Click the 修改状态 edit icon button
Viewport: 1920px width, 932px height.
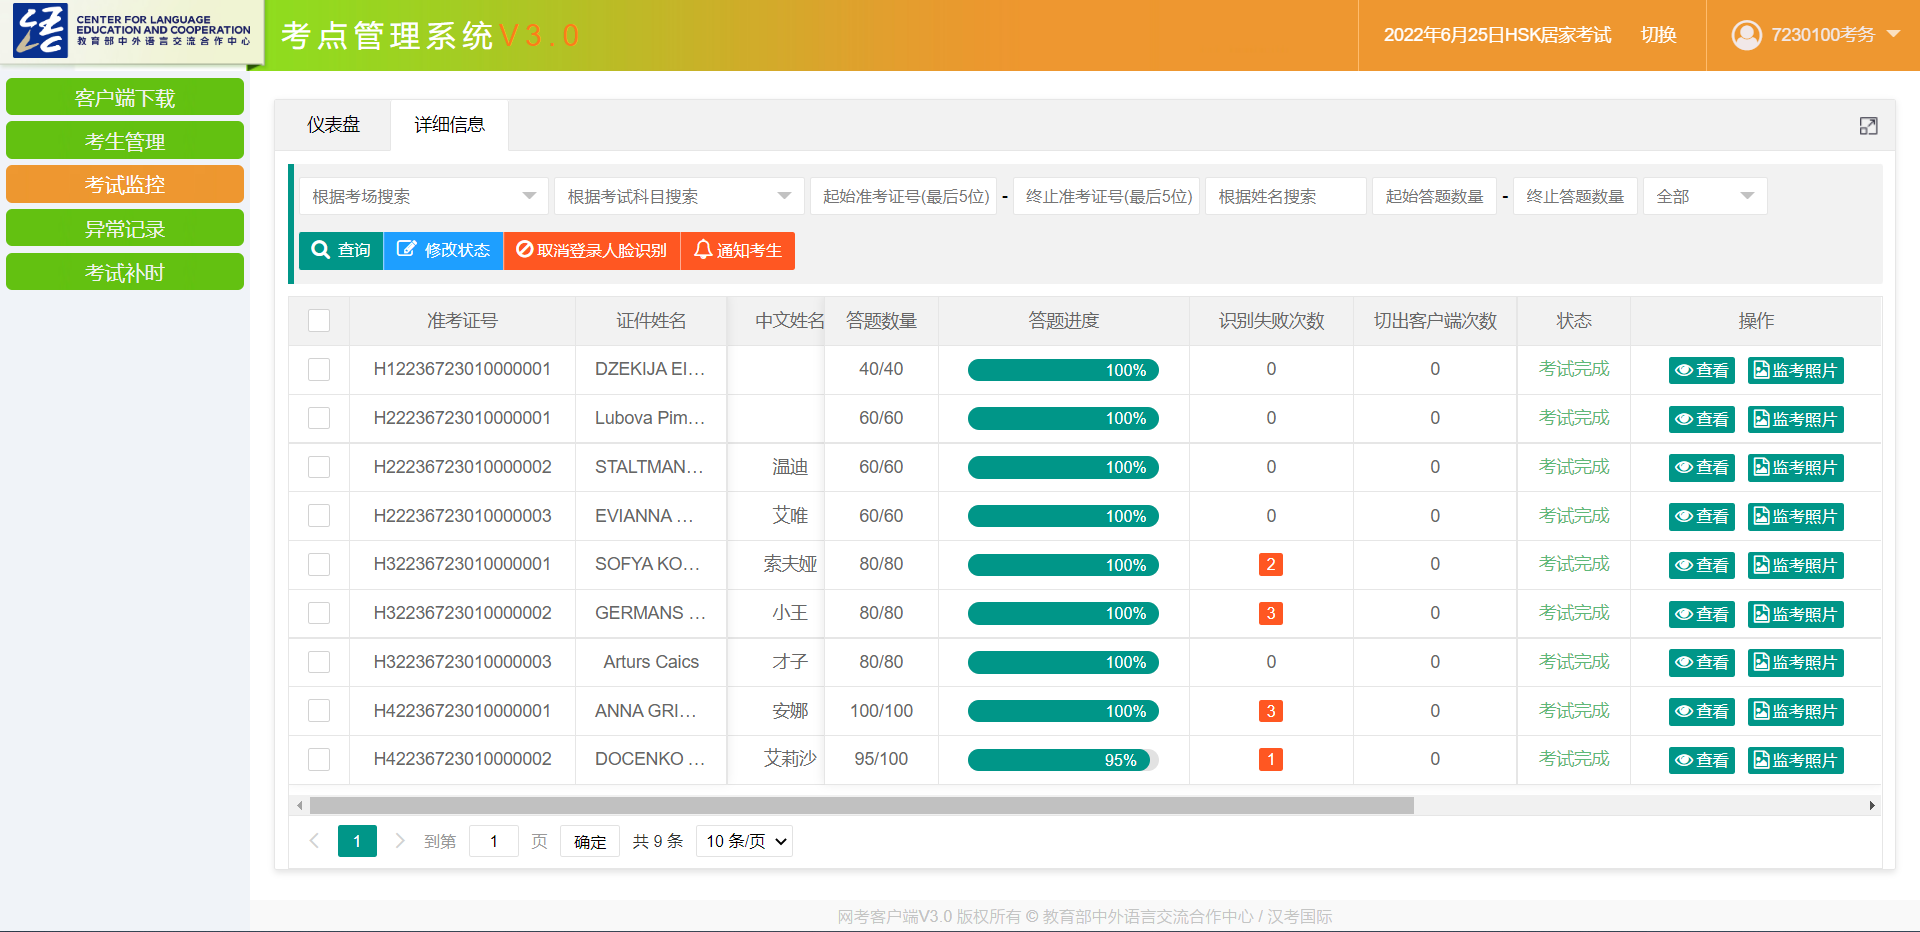pyautogui.click(x=443, y=250)
